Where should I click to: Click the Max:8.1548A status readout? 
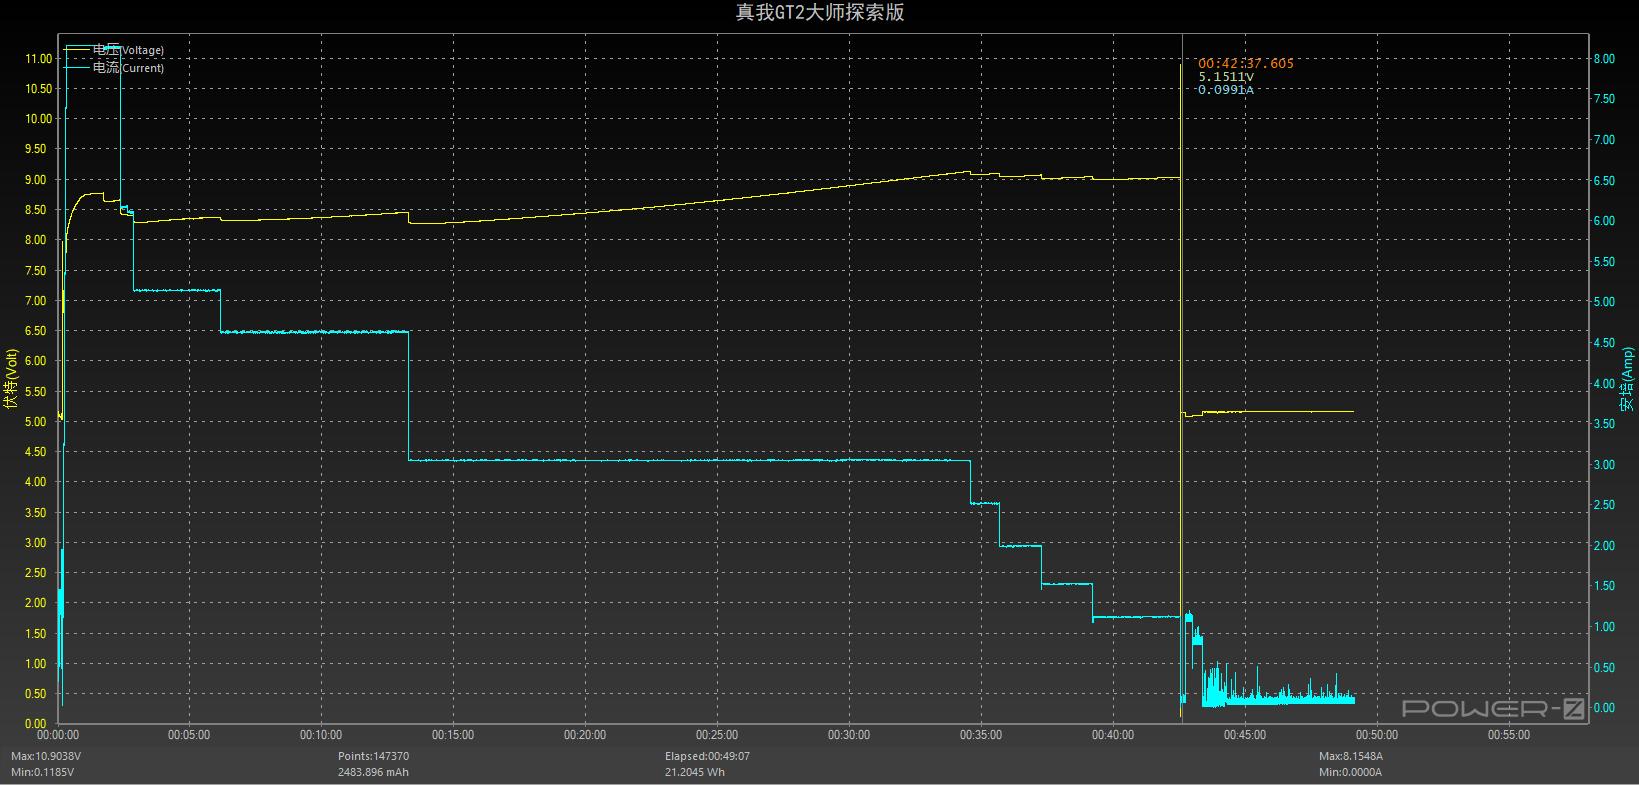tap(1350, 757)
